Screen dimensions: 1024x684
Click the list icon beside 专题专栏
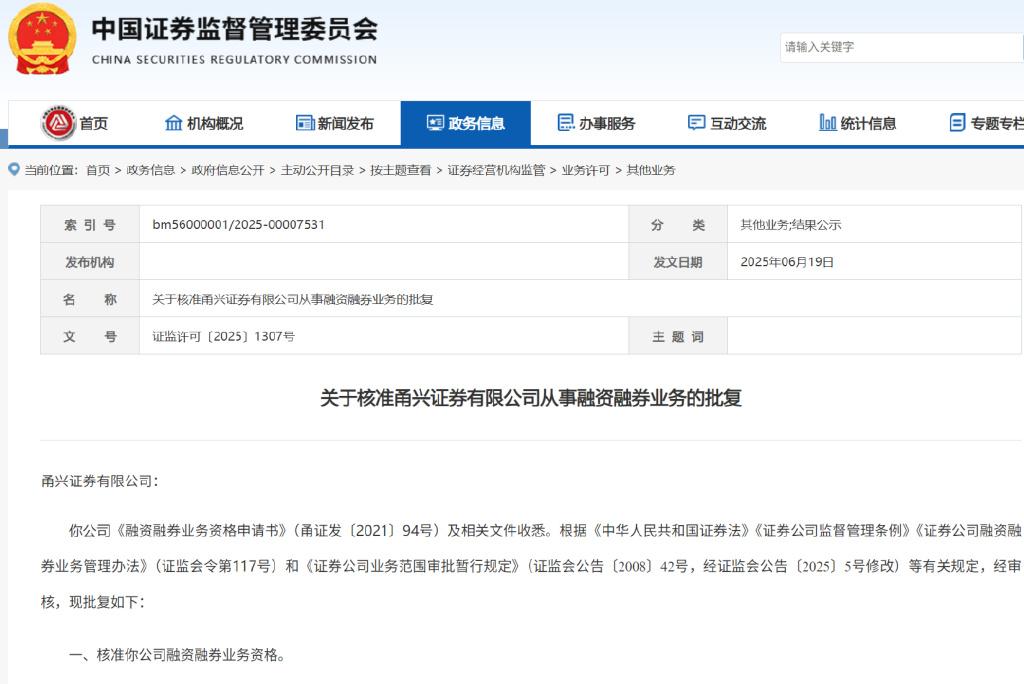coord(957,123)
